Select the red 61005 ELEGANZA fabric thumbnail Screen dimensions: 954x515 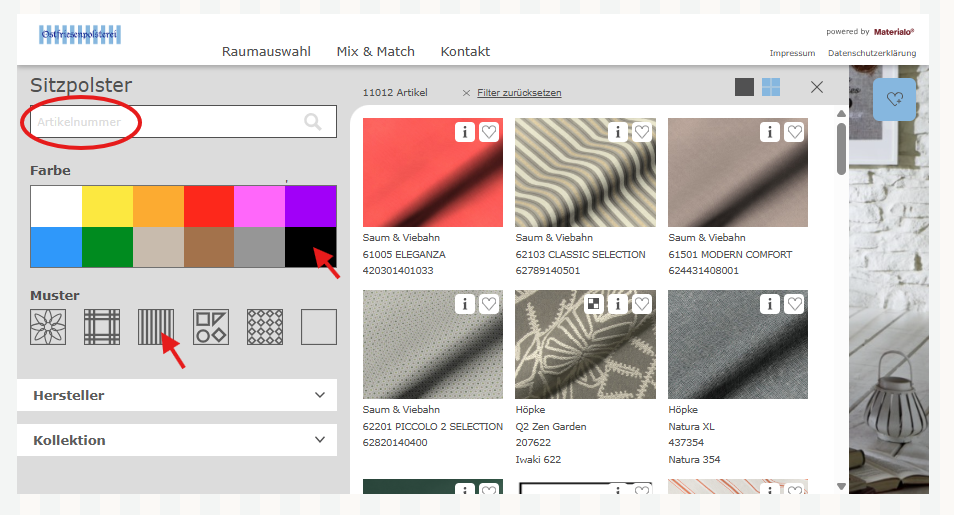(433, 172)
